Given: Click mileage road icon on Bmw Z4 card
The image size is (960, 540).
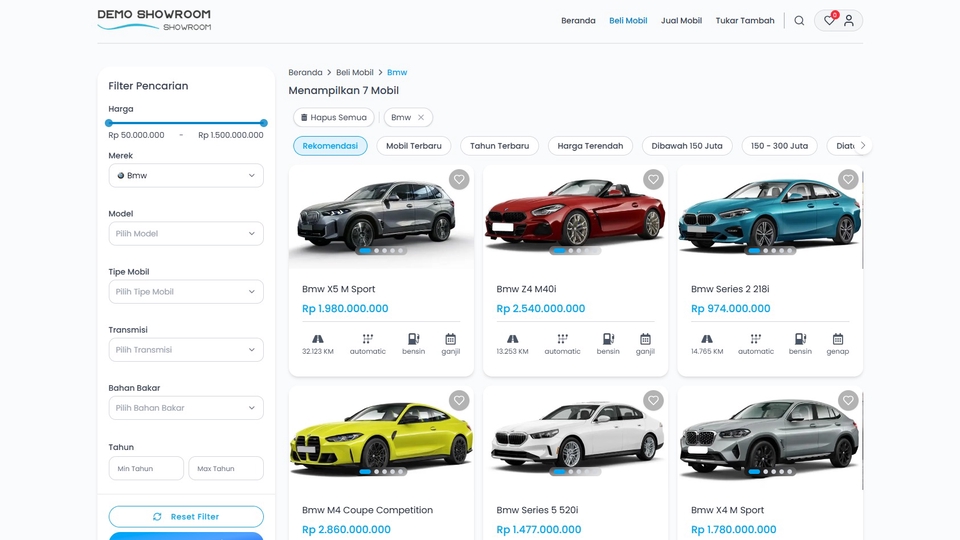Looking at the screenshot, I should [x=512, y=339].
